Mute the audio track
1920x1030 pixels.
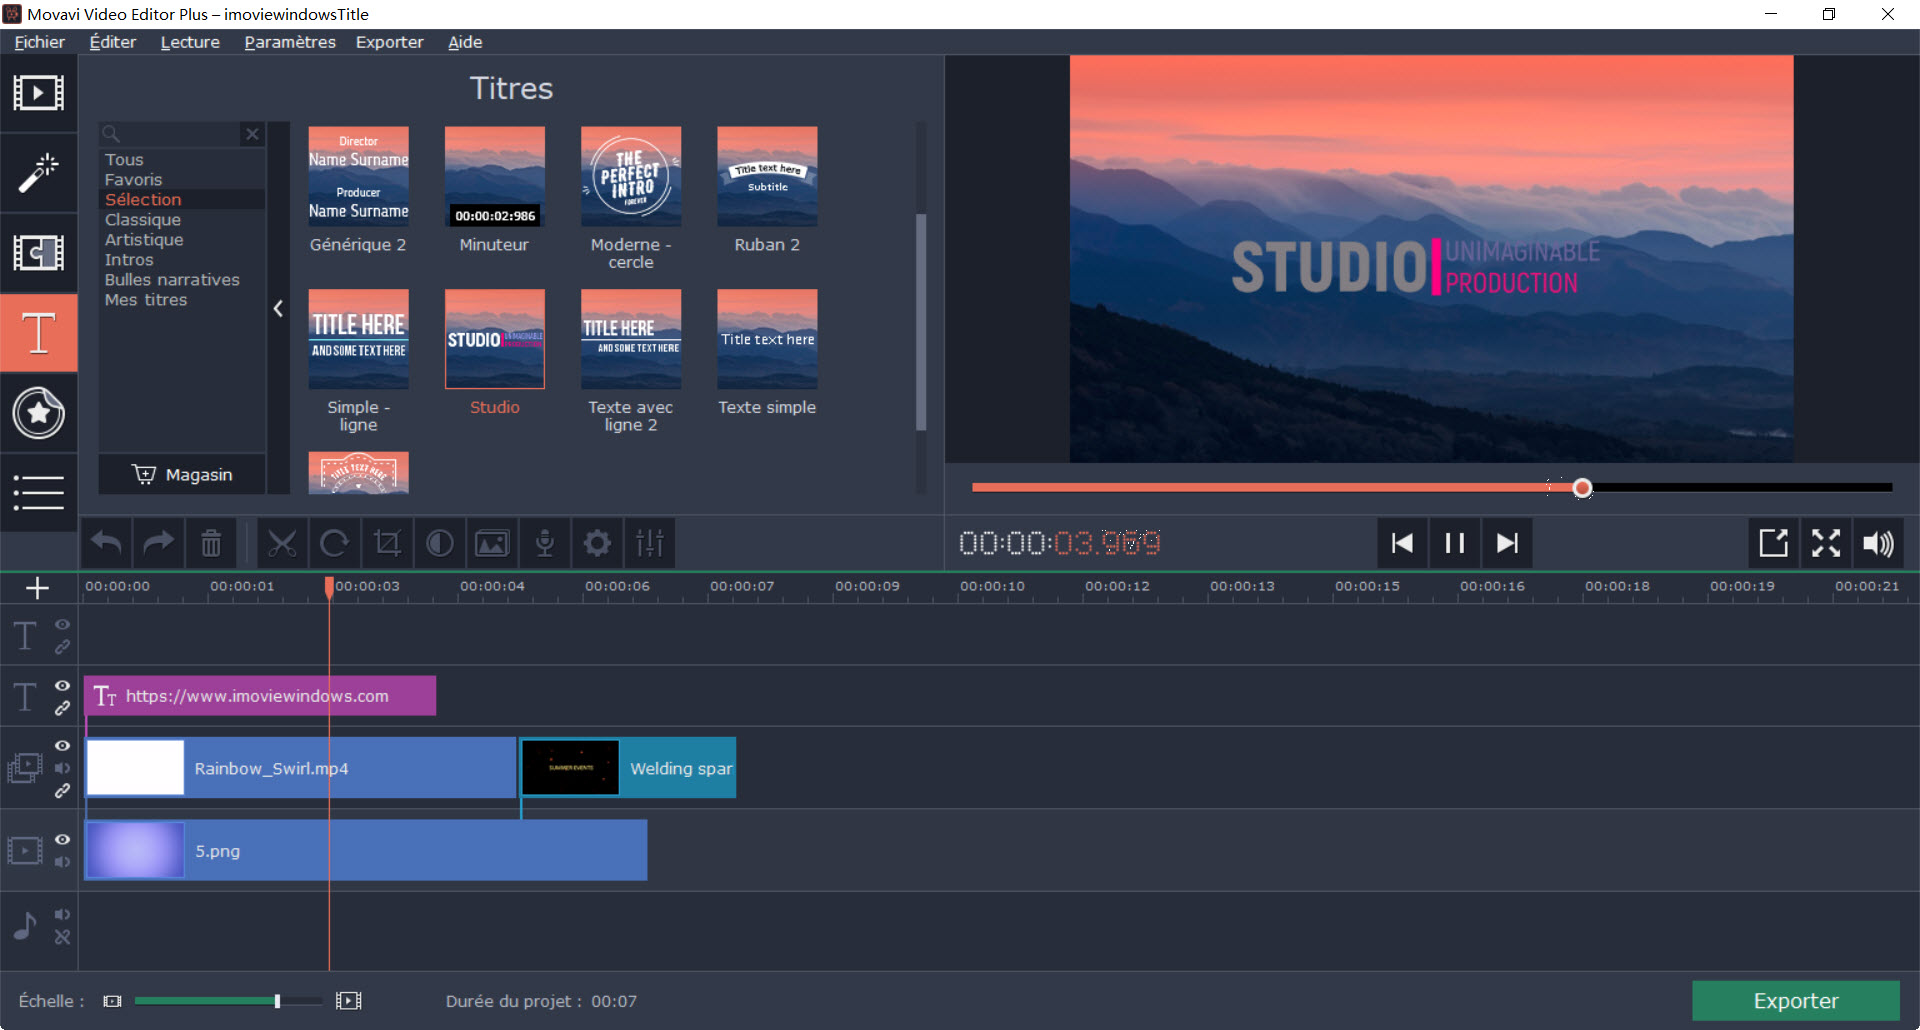(x=62, y=914)
